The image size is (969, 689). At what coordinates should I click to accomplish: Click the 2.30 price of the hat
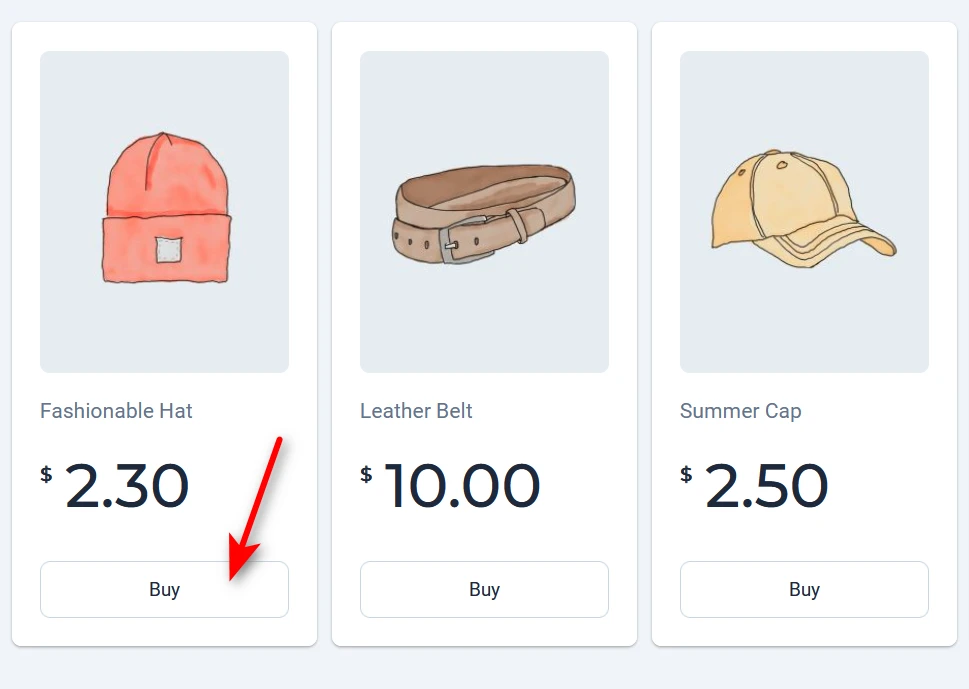point(127,487)
